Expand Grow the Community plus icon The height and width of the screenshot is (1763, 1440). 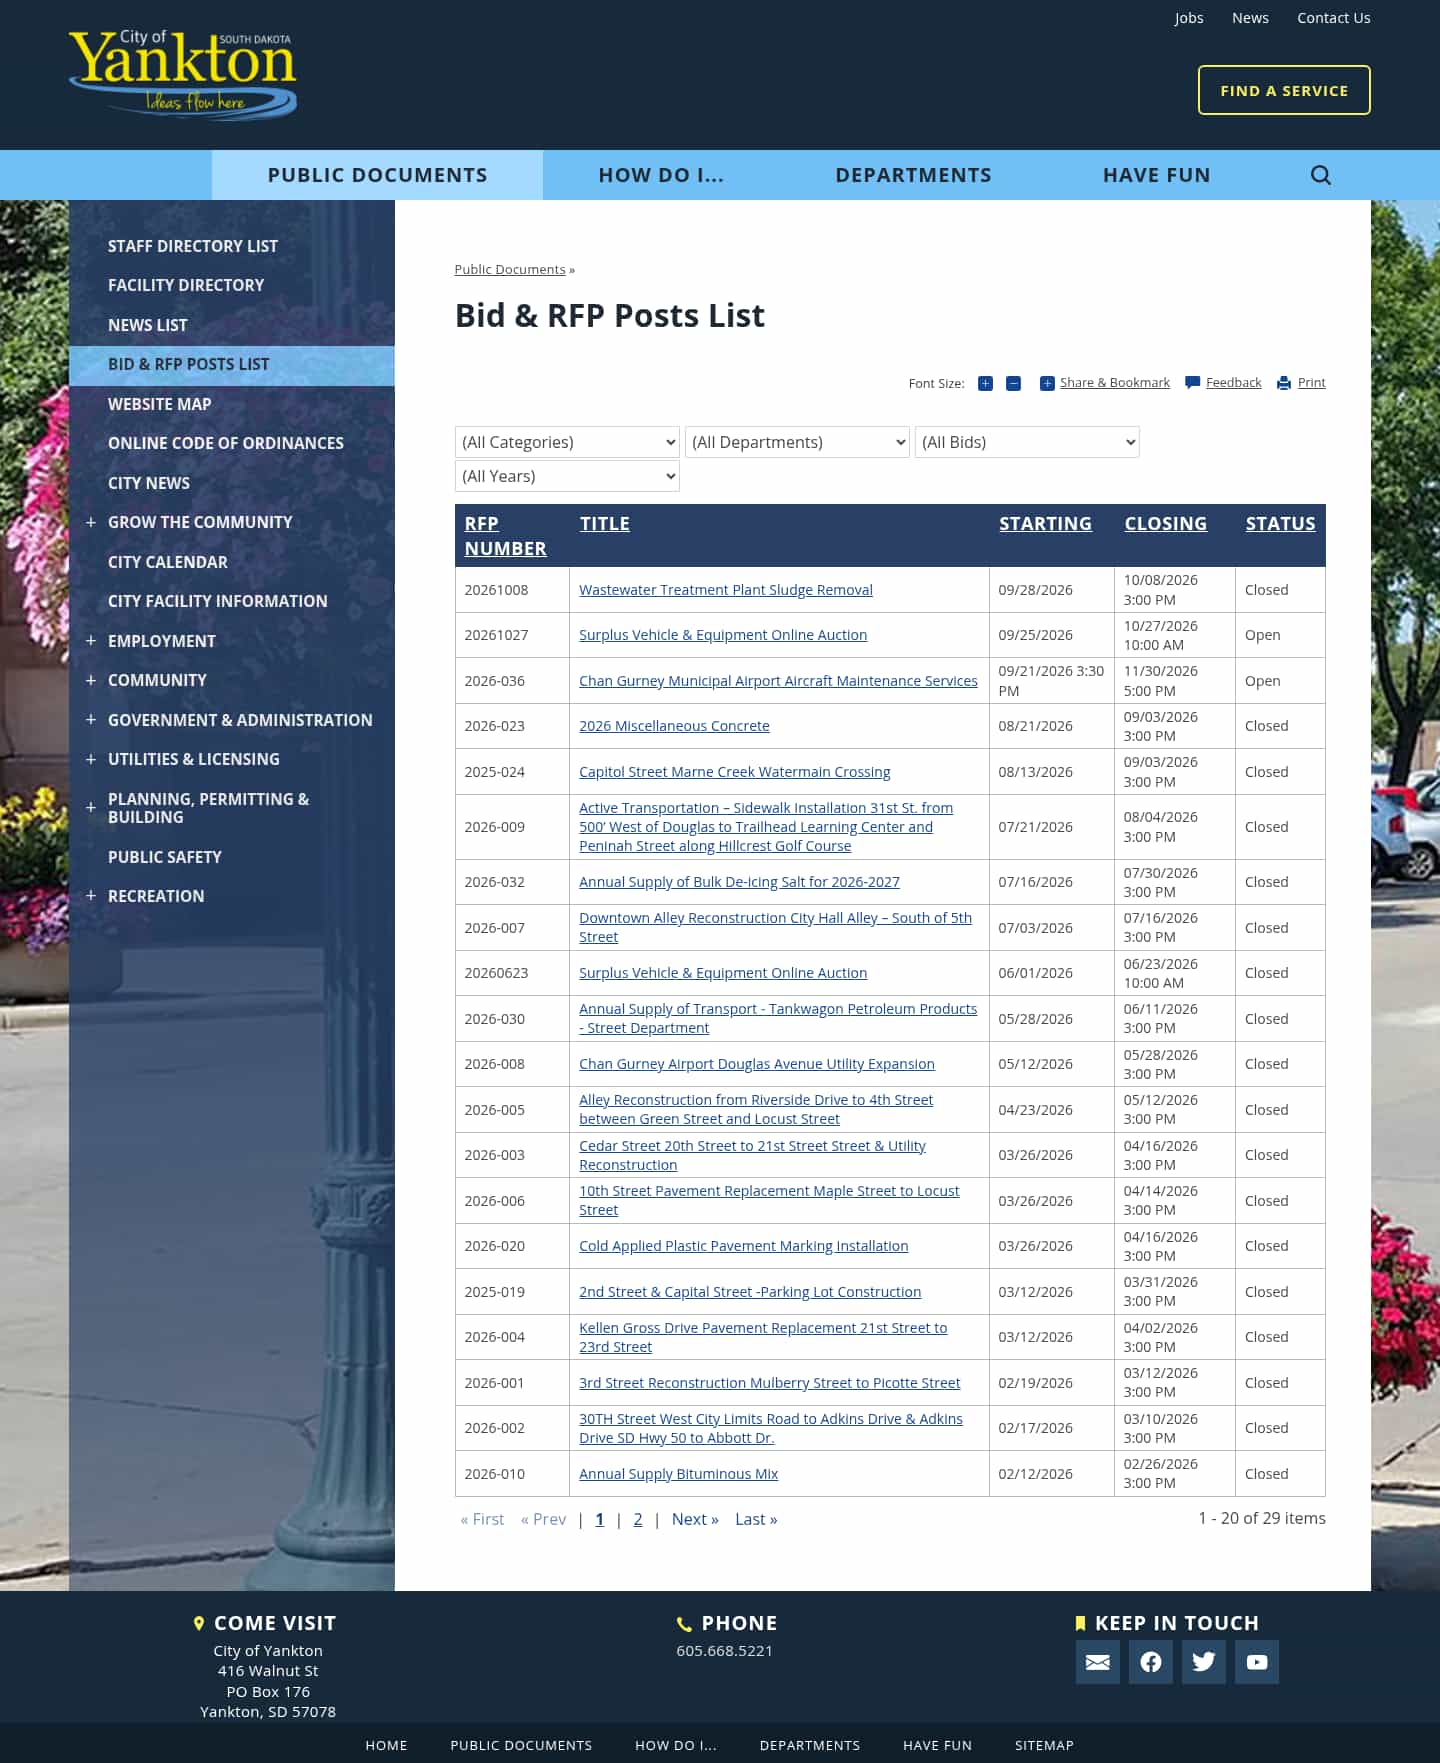[91, 522]
